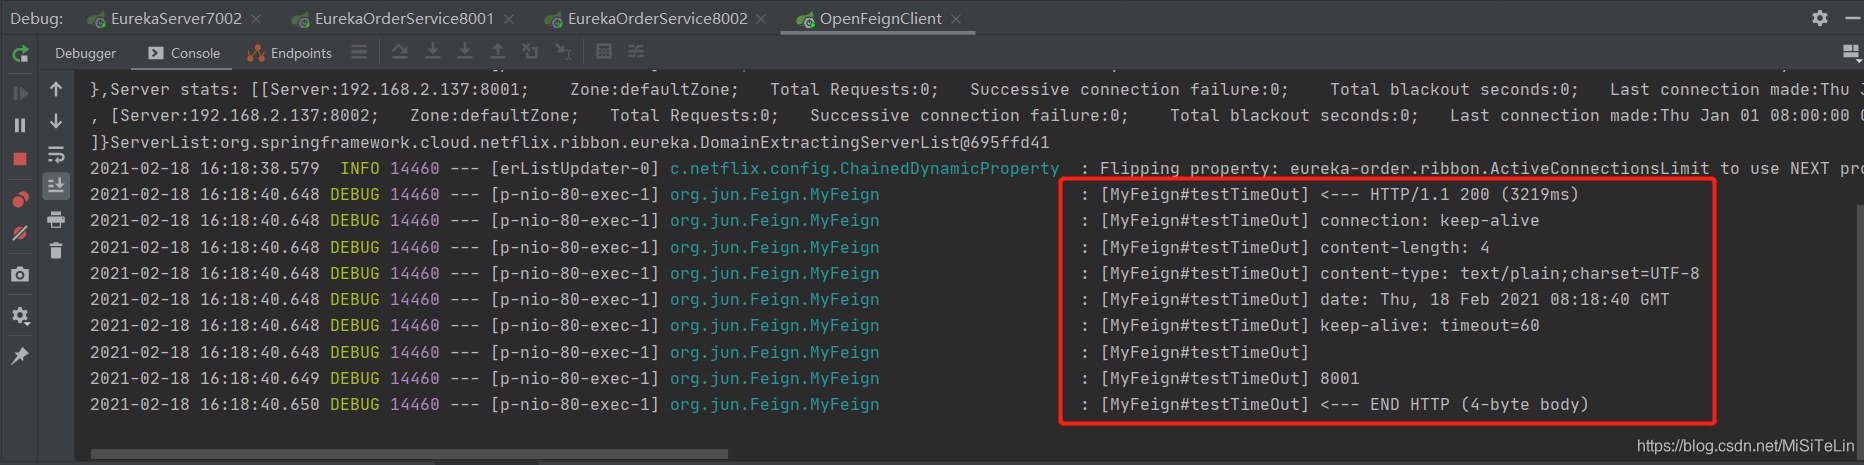The width and height of the screenshot is (1864, 465).
Task: Click the Resume Program icon
Action: coord(20,93)
